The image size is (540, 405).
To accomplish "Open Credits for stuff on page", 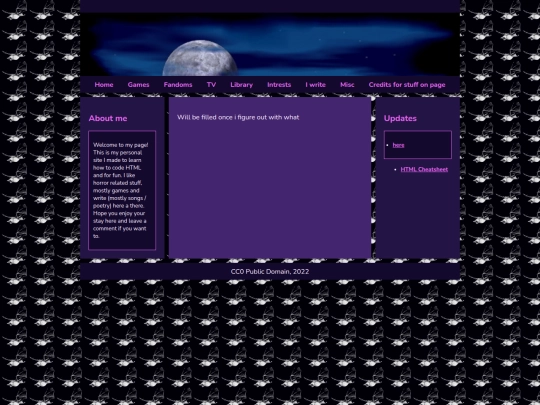I will click(x=407, y=85).
